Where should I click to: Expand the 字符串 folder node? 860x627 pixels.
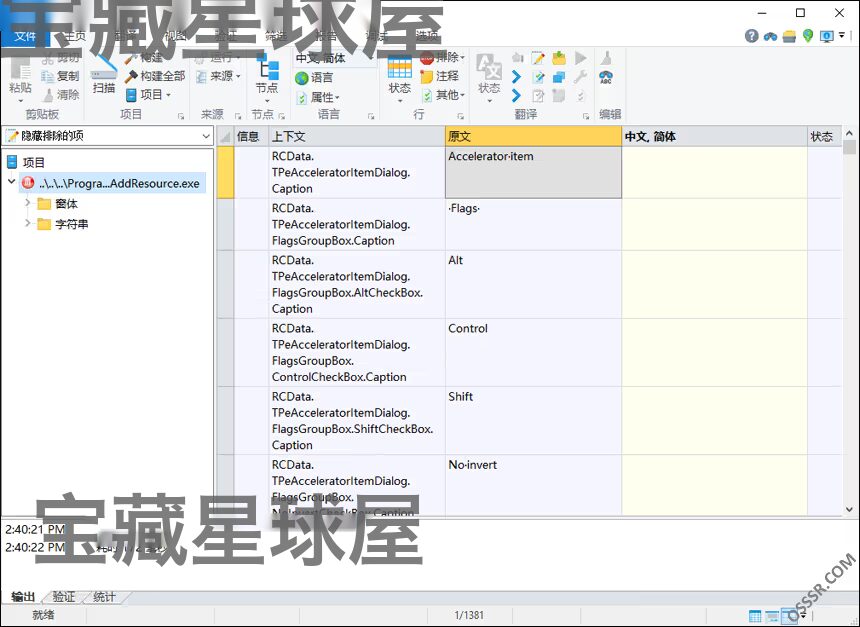[28, 223]
